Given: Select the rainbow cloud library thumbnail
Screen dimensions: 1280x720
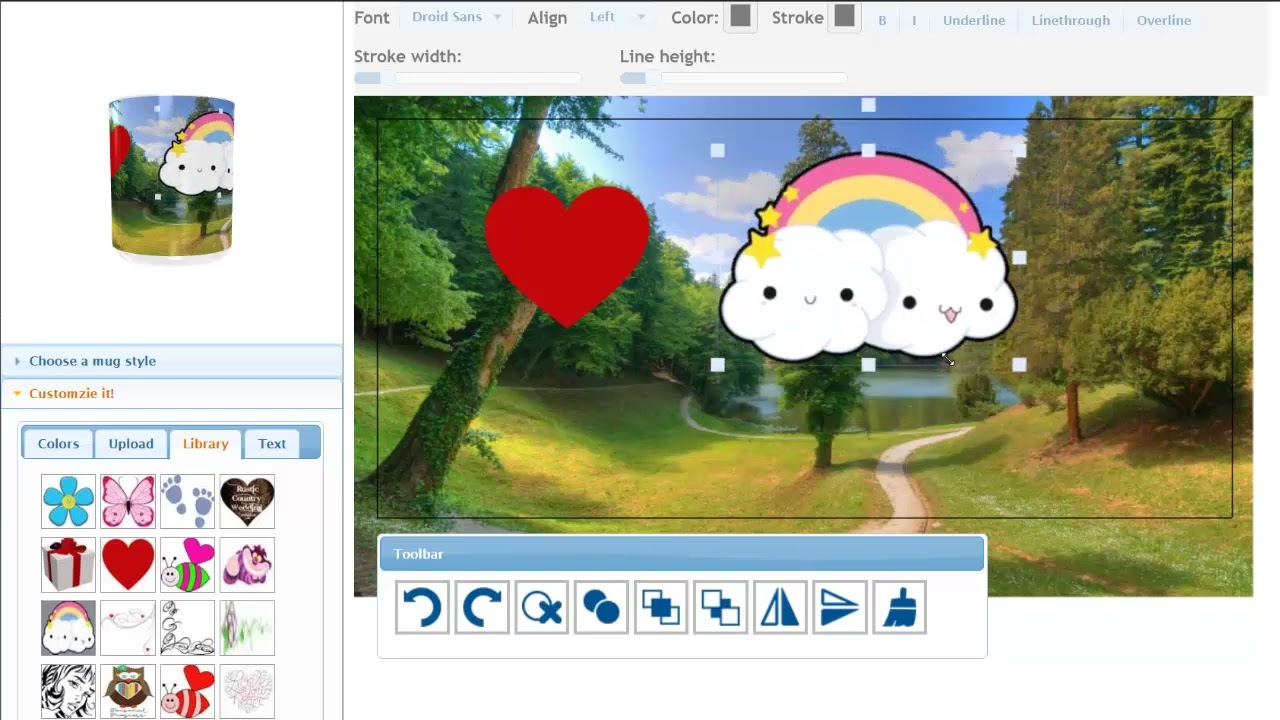Looking at the screenshot, I should click(x=68, y=628).
